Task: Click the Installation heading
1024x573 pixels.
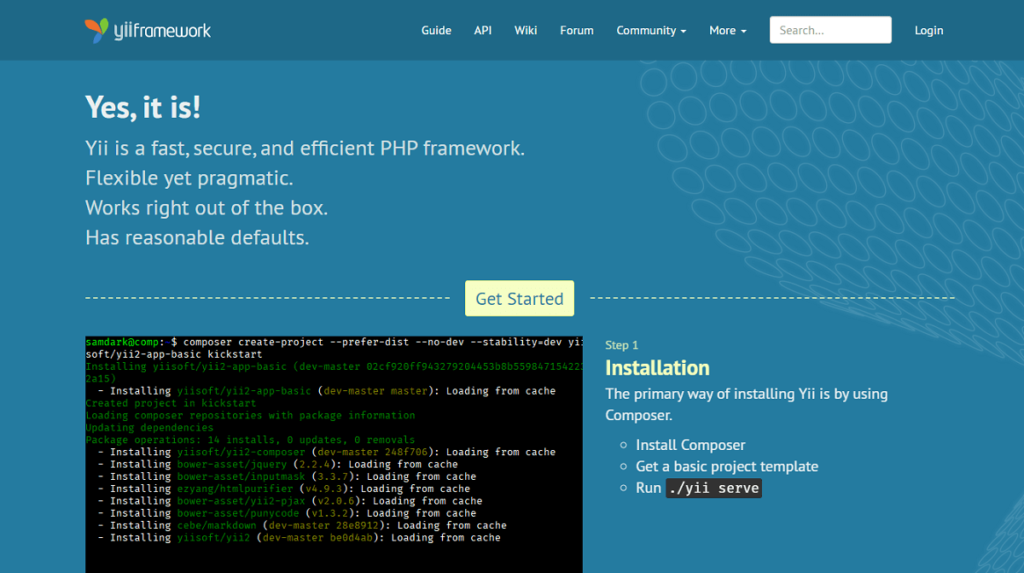Action: tap(657, 368)
